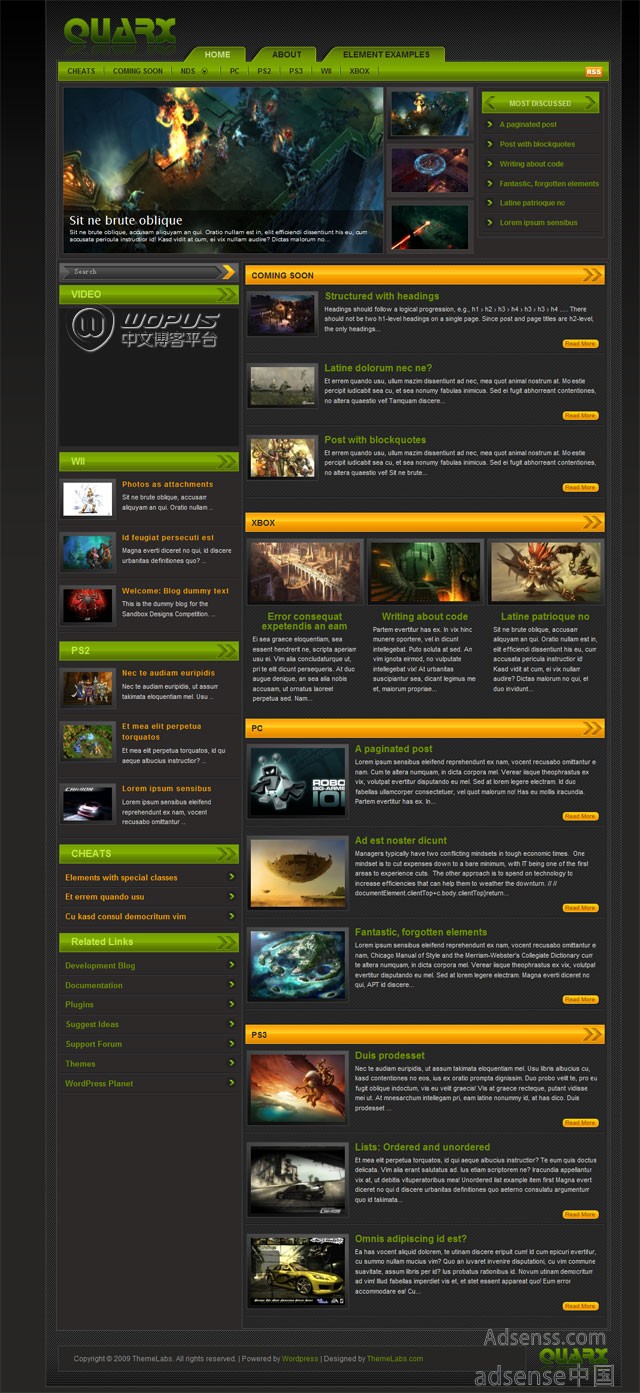The image size is (640, 1393).
Task: Click the orange RSS feed icon
Action: pyautogui.click(x=594, y=71)
